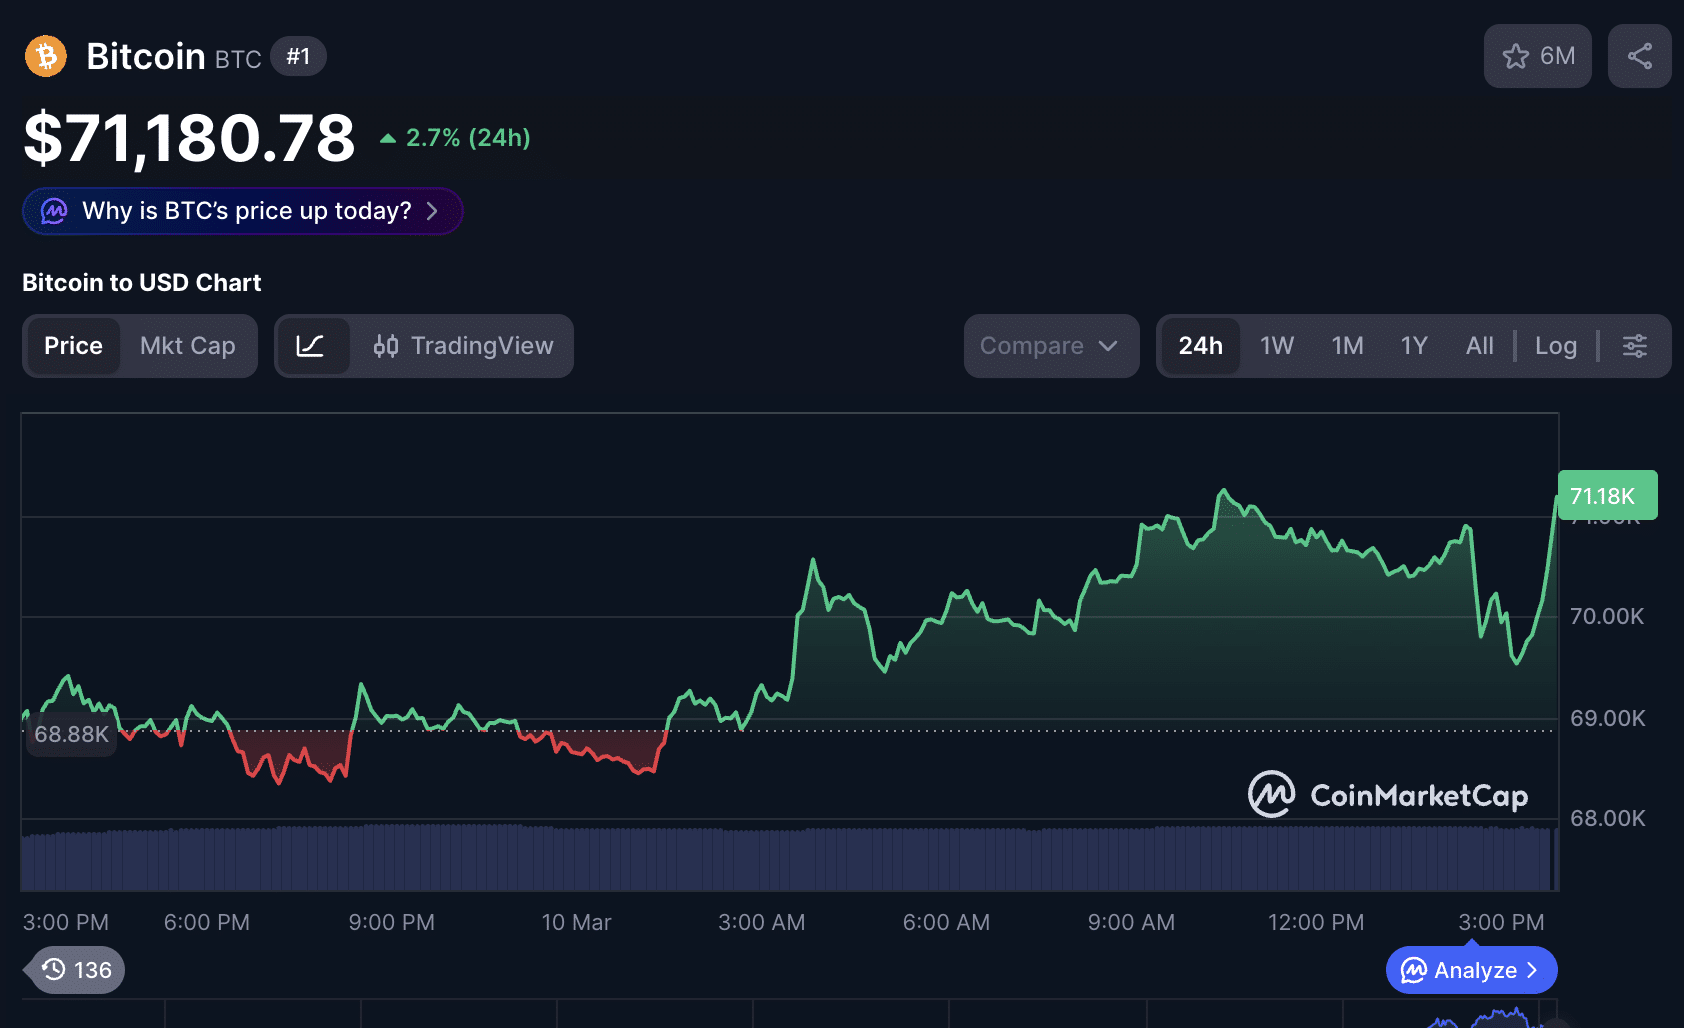The height and width of the screenshot is (1028, 1684).
Task: Select the 1W time range tab
Action: point(1277,346)
